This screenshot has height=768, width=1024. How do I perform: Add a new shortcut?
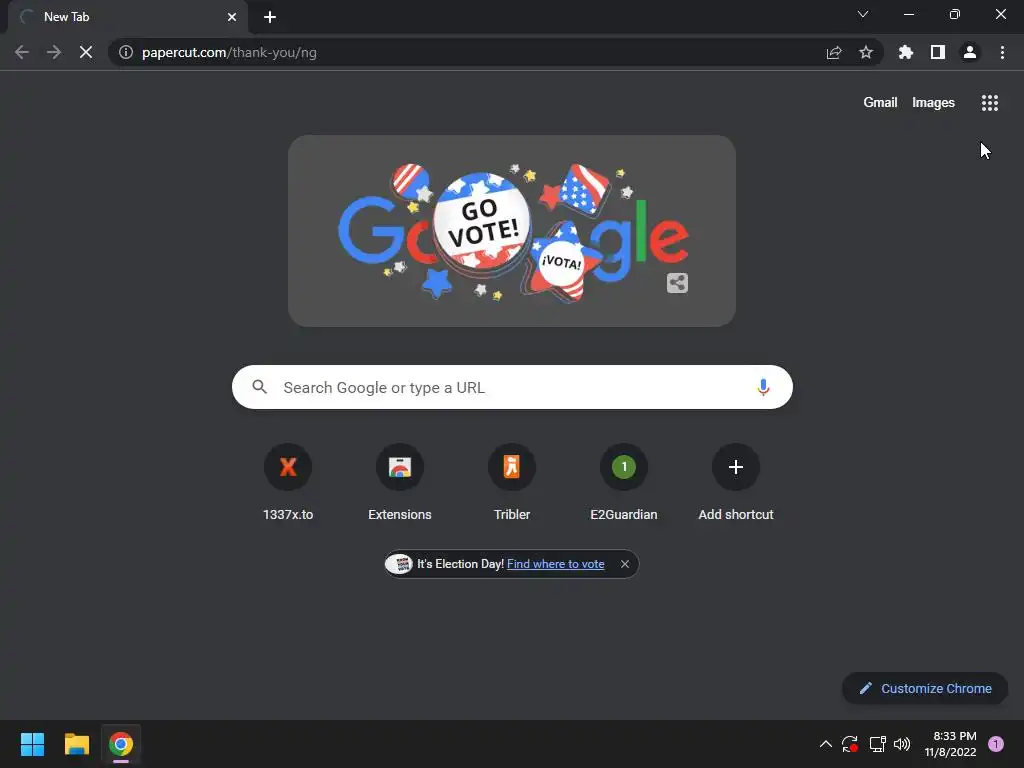coord(736,483)
